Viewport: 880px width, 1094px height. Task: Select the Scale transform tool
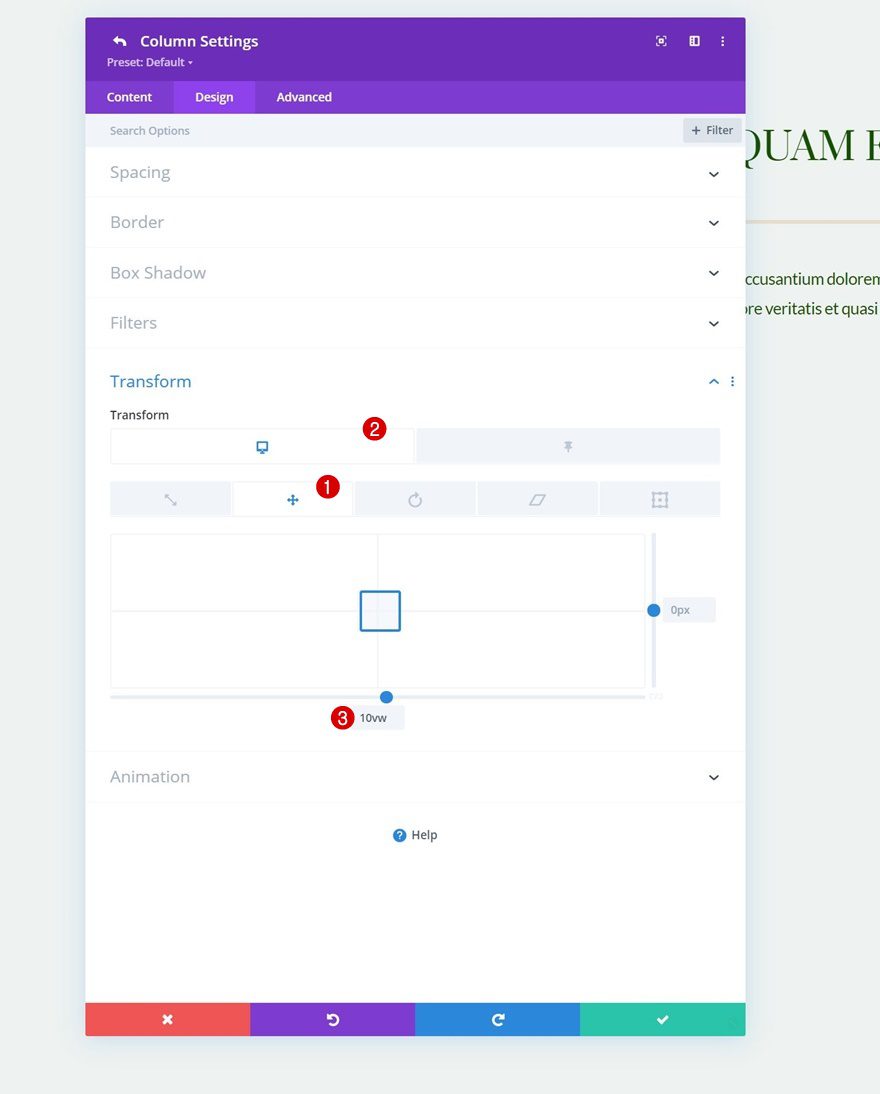point(169,499)
